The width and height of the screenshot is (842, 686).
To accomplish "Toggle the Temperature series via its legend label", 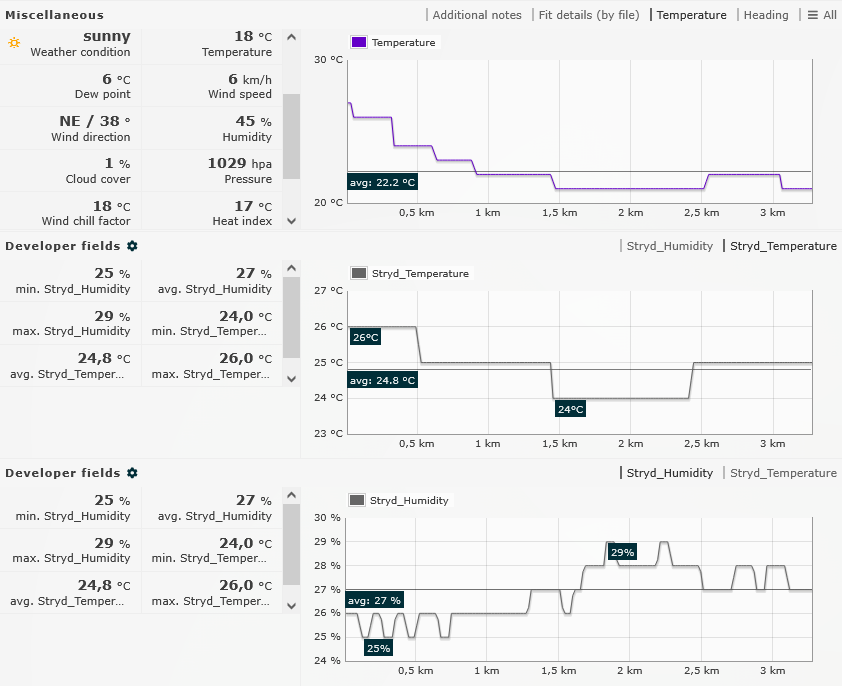I will tap(403, 43).
